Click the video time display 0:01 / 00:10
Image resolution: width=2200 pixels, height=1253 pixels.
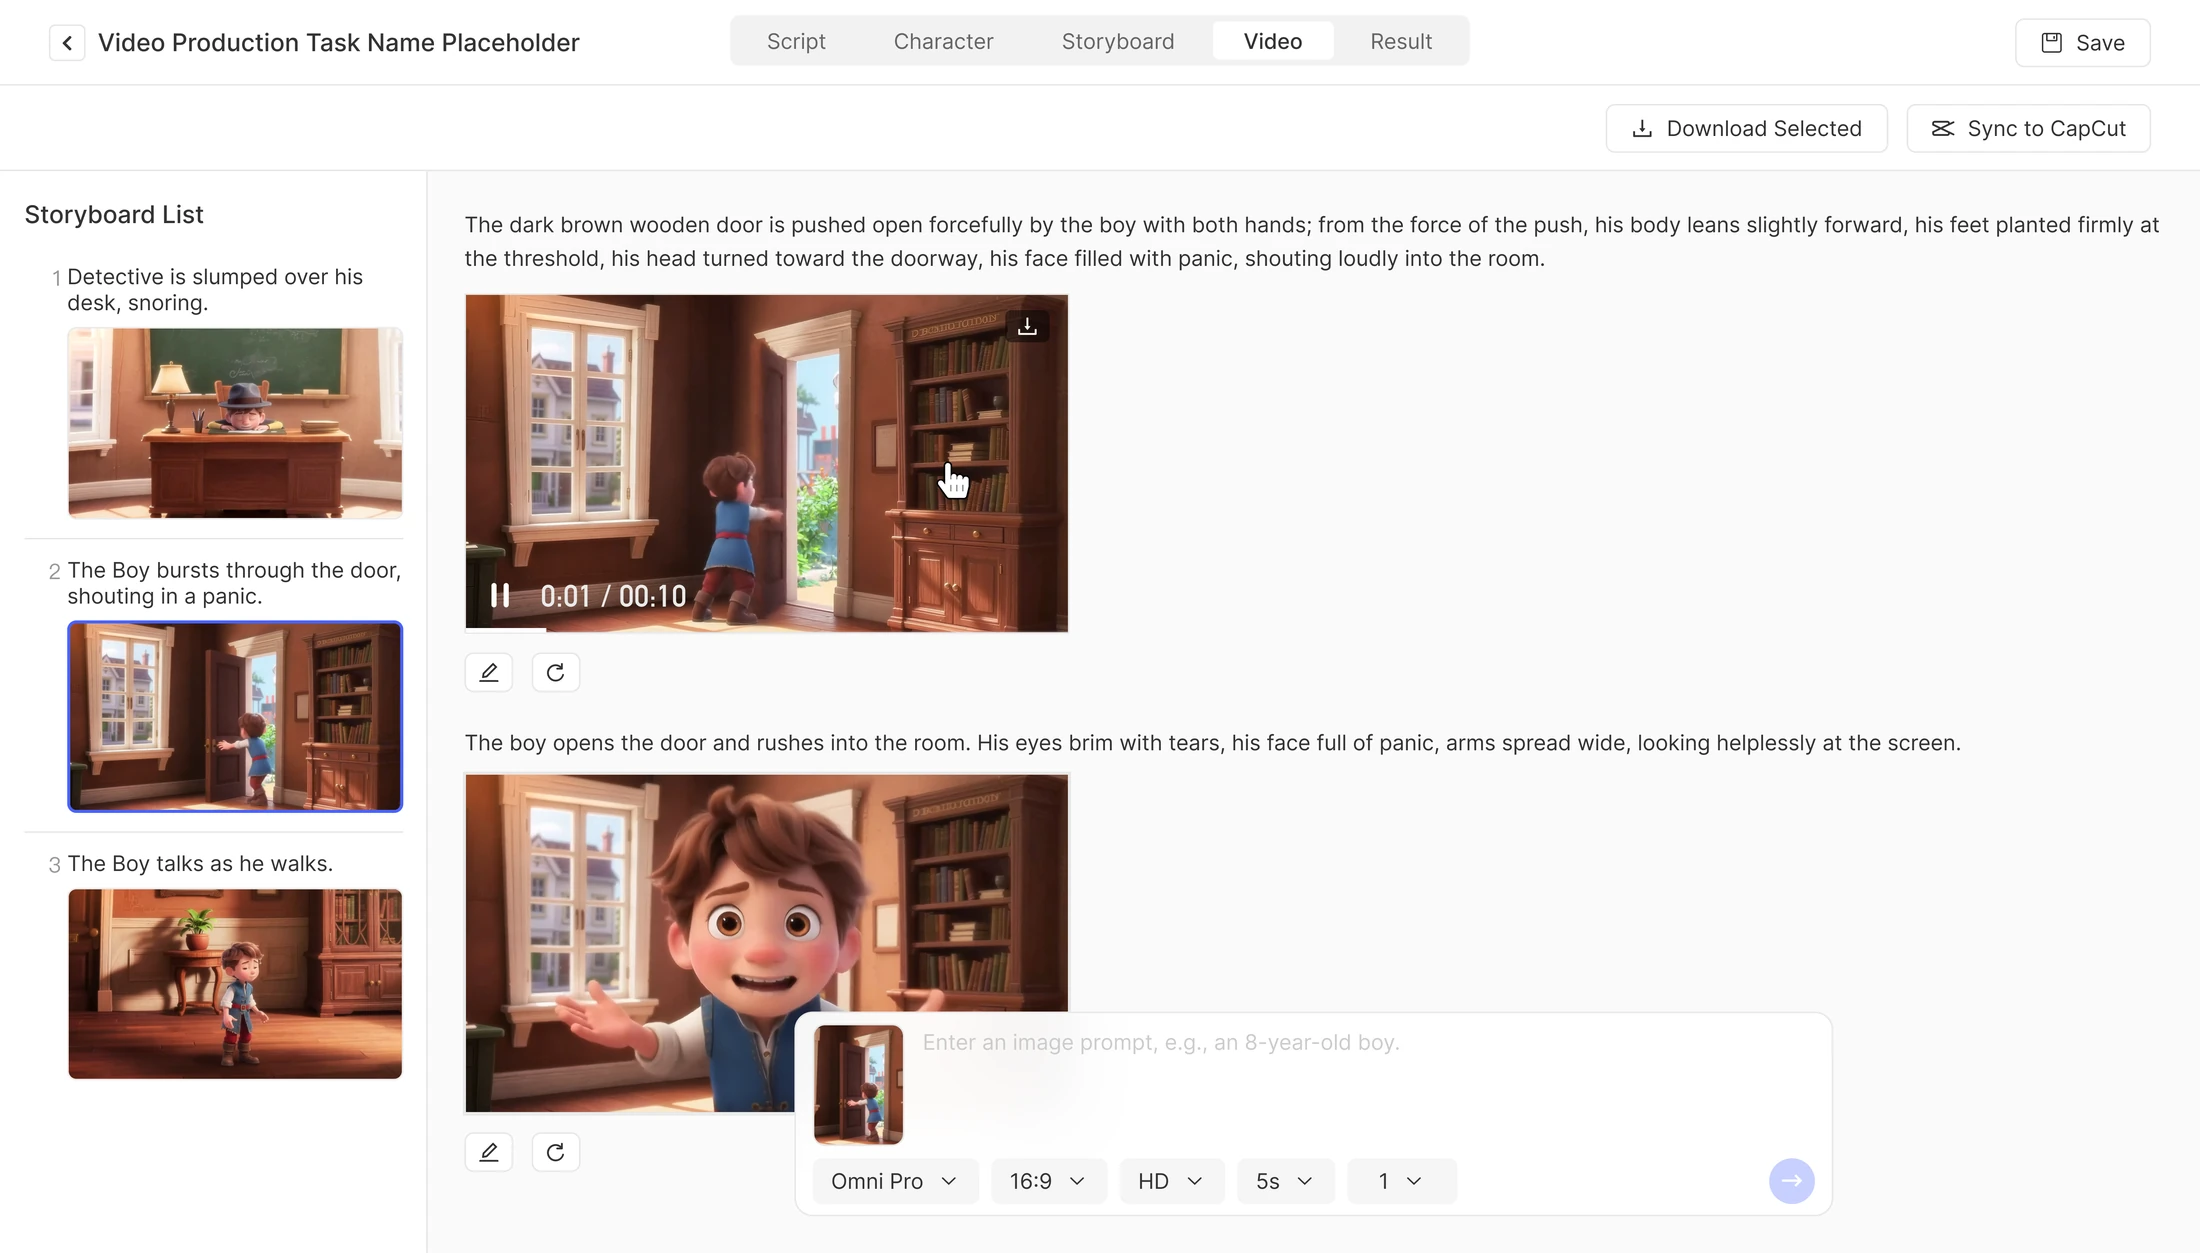(x=613, y=596)
